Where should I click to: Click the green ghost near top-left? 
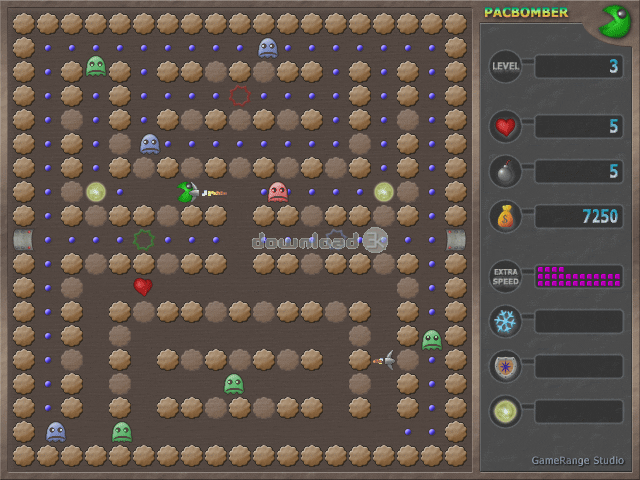96,66
